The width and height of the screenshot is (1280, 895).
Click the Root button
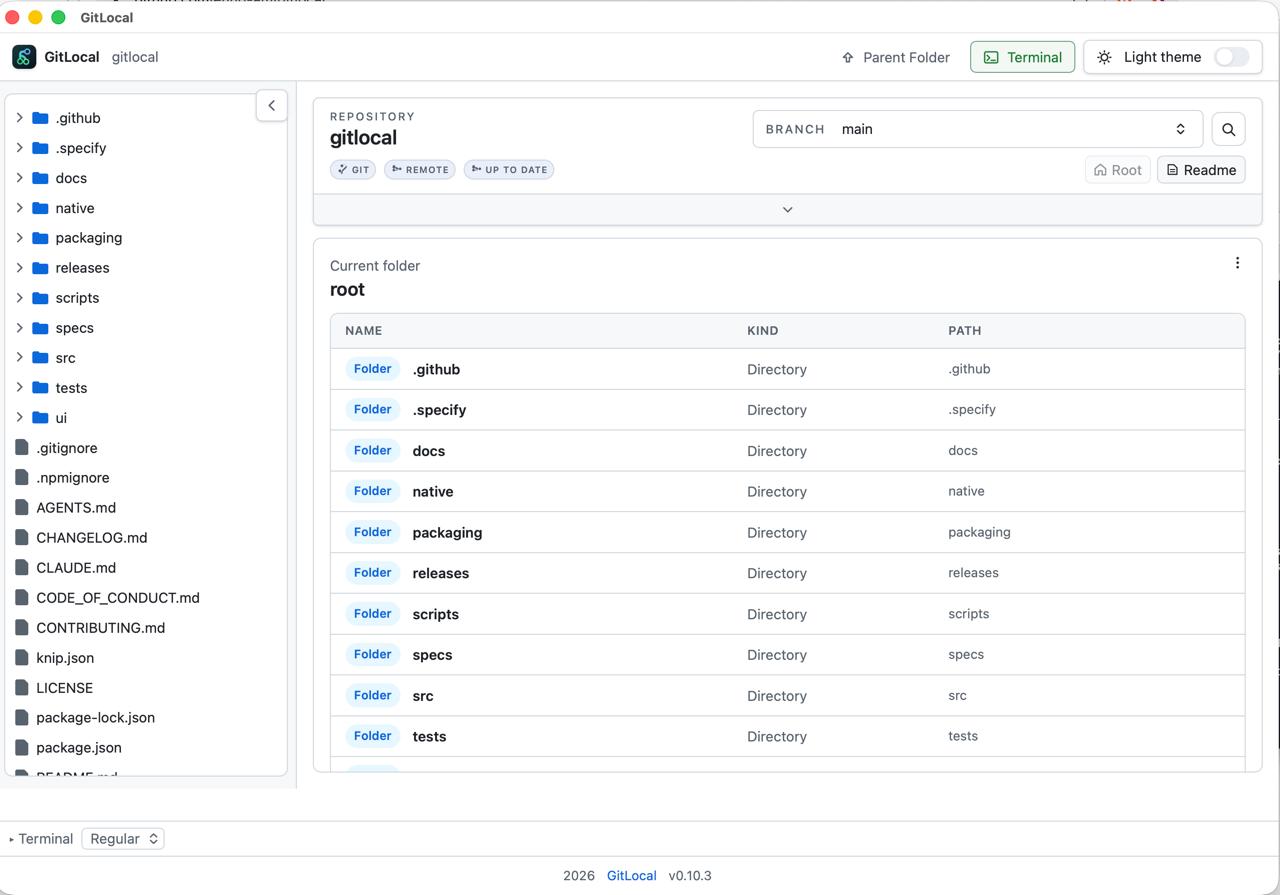pyautogui.click(x=1117, y=170)
